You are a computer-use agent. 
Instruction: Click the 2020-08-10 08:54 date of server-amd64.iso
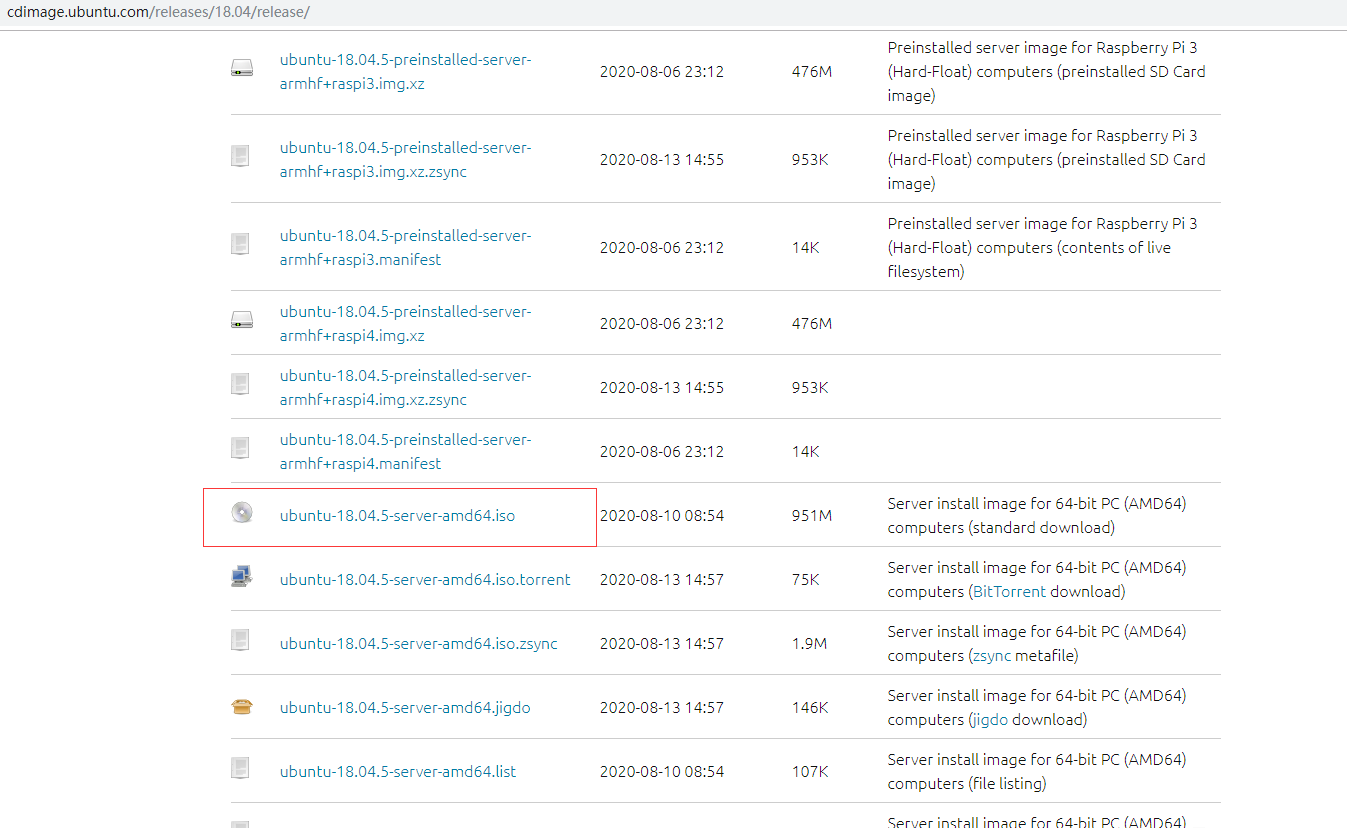(x=662, y=516)
